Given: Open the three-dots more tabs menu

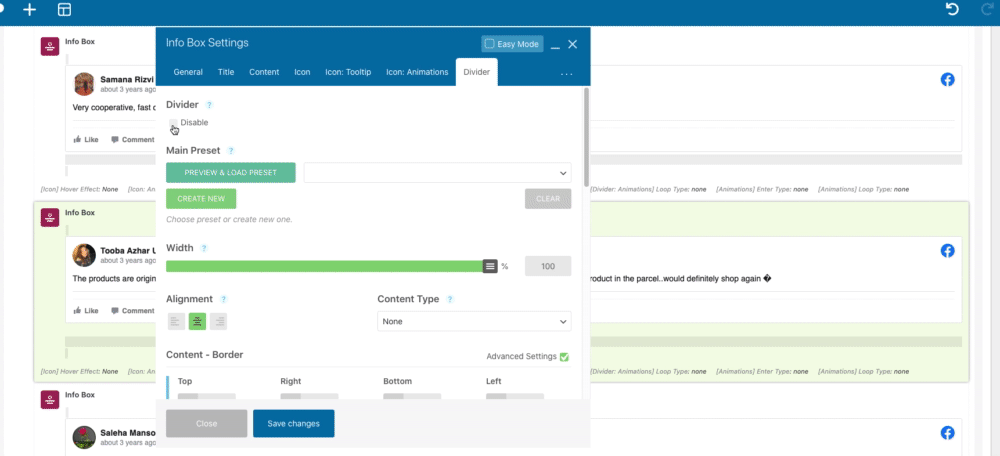Looking at the screenshot, I should coord(566,74).
